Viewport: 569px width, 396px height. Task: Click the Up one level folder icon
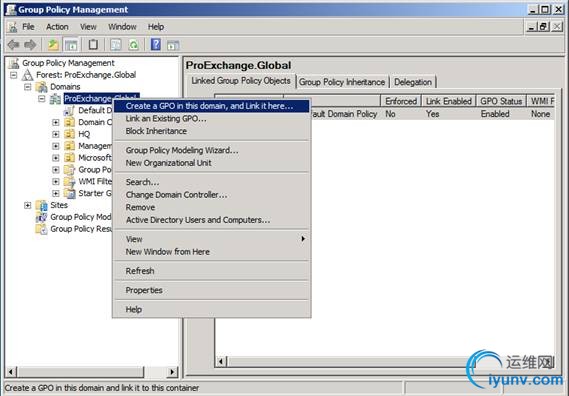point(53,45)
